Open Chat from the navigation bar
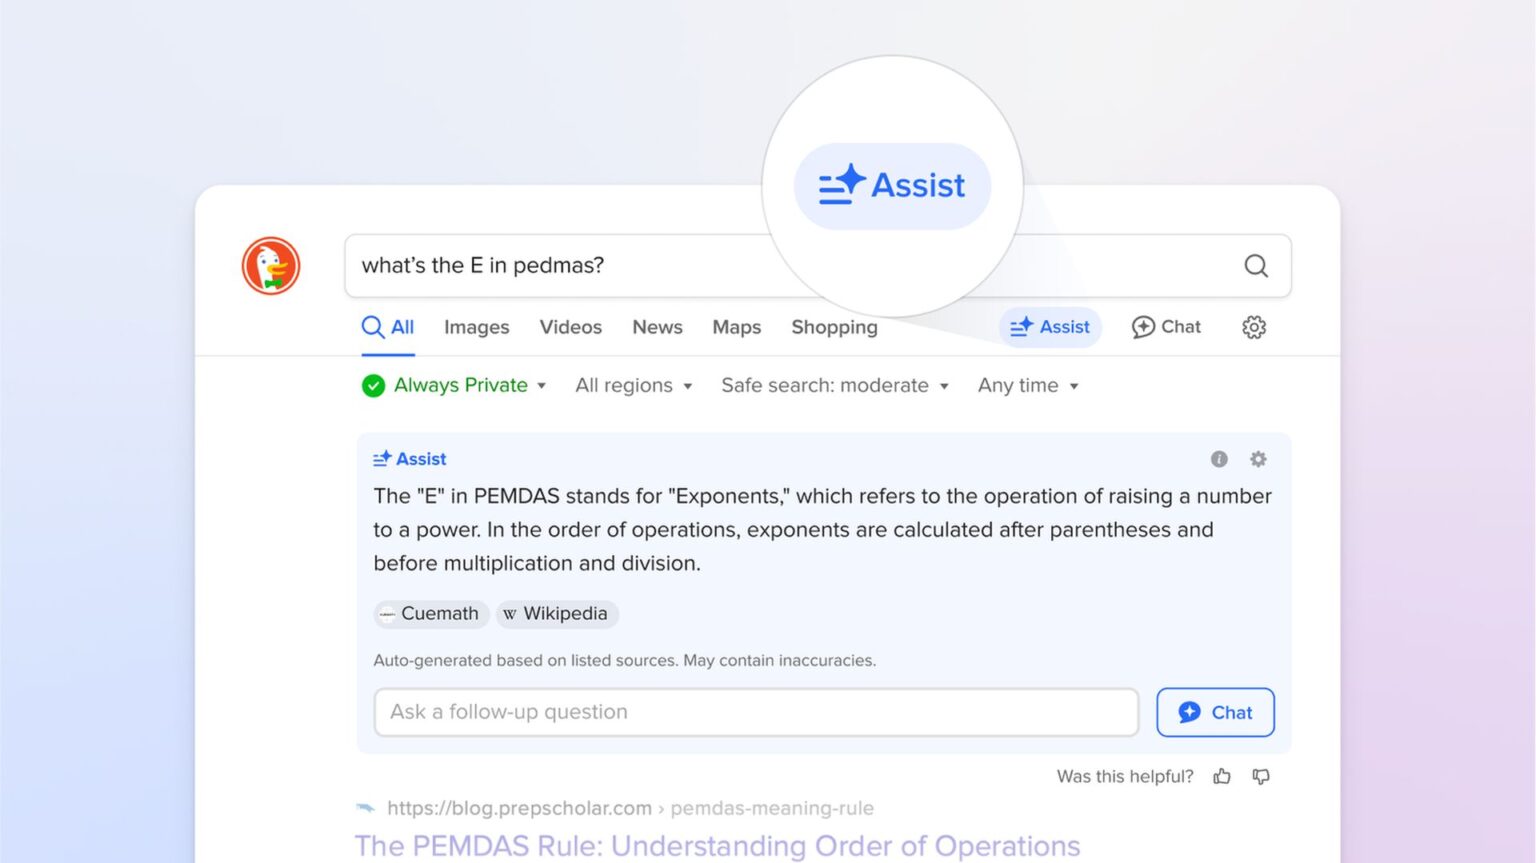This screenshot has width=1536, height=863. click(1165, 327)
